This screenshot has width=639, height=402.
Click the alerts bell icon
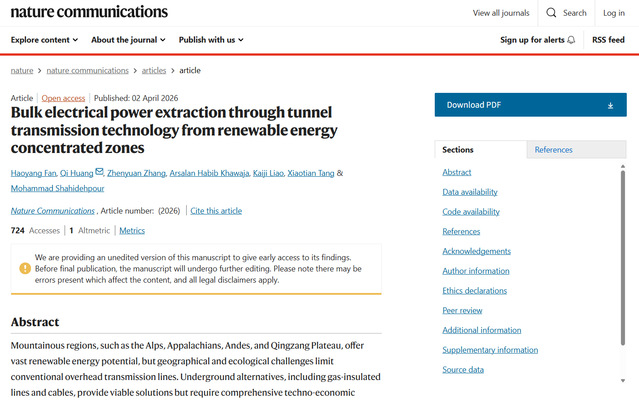click(571, 40)
